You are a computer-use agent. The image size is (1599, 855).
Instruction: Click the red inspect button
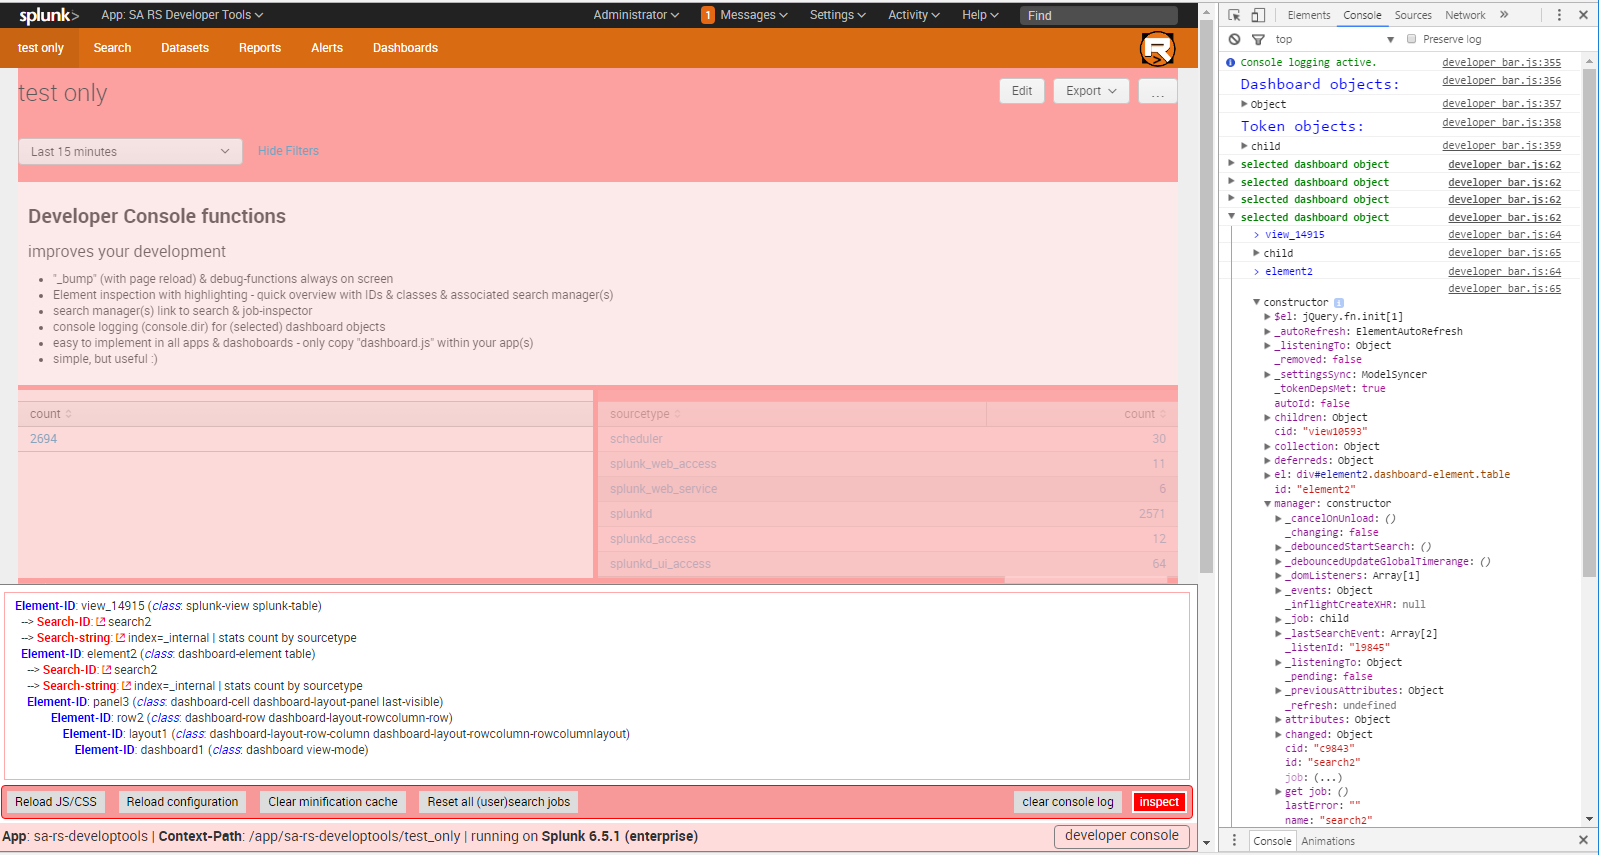pyautogui.click(x=1159, y=802)
